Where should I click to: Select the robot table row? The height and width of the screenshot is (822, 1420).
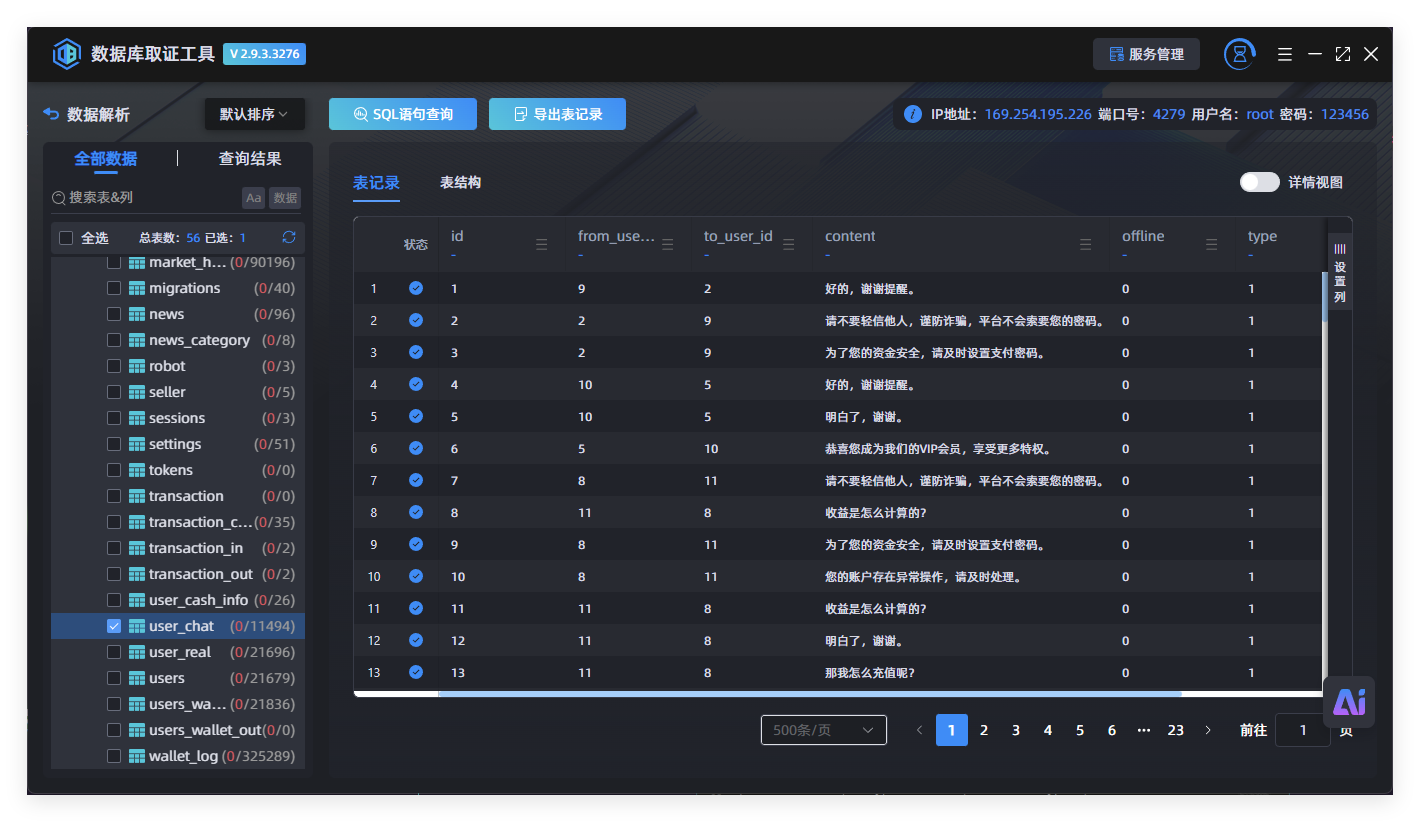(x=178, y=366)
